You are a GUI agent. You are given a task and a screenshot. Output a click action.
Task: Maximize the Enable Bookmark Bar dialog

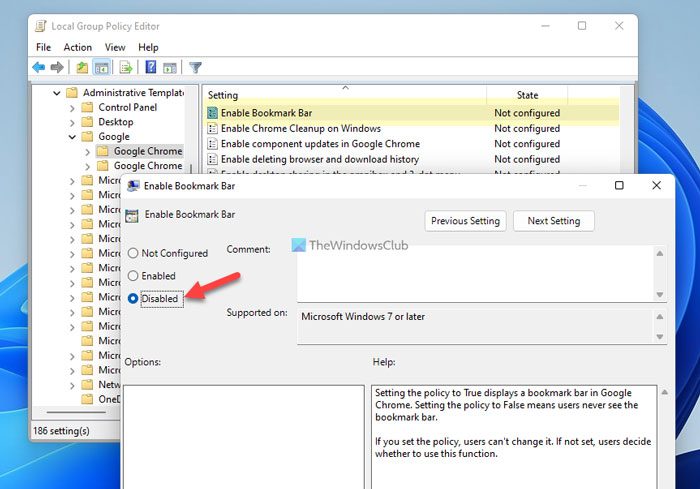[x=619, y=185]
